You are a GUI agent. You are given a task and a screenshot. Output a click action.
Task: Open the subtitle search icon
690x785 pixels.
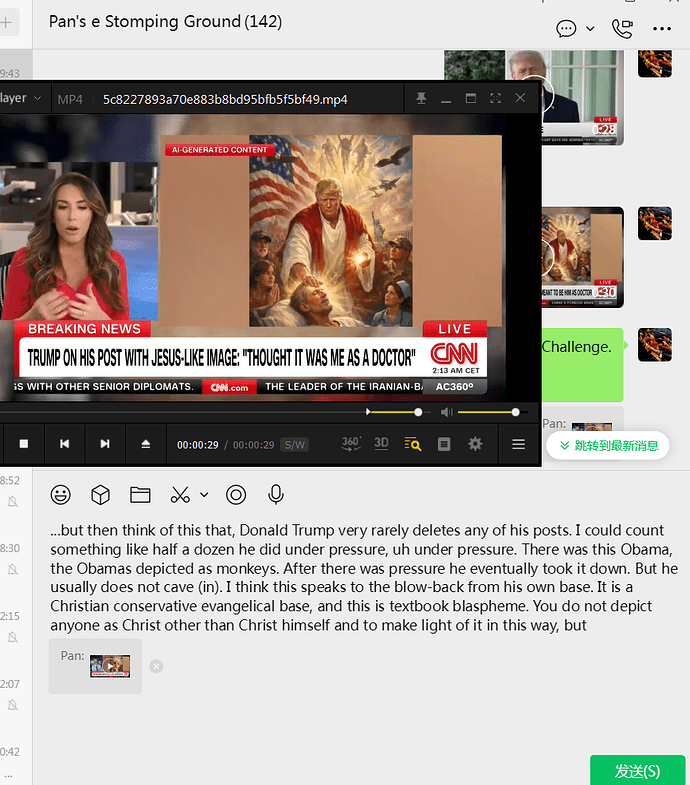[413, 444]
